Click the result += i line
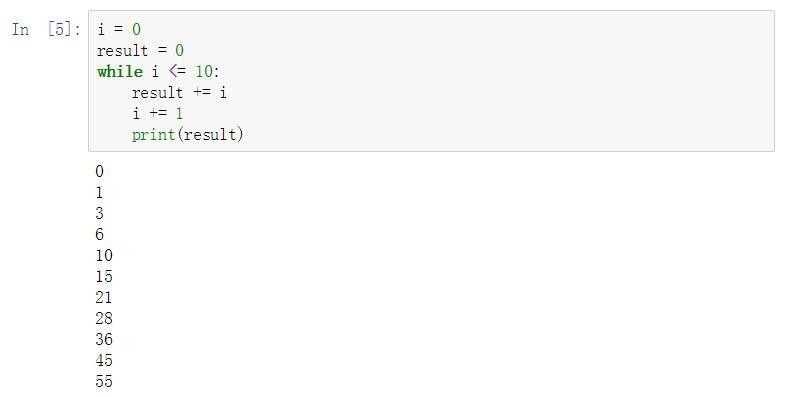 (x=179, y=92)
